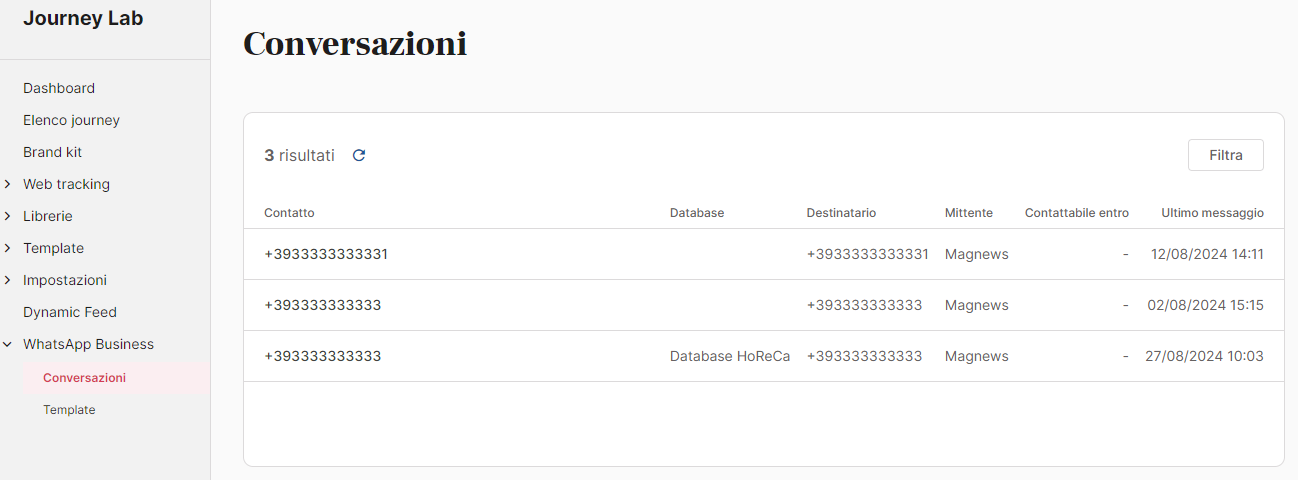1298x480 pixels.
Task: Go to Dashboard in sidebar
Action: (x=59, y=88)
